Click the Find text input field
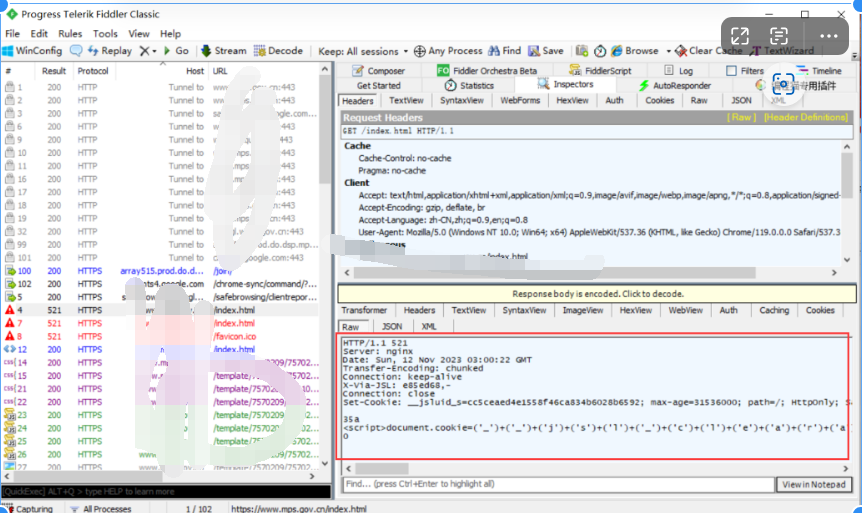The height and width of the screenshot is (513, 862). pyautogui.click(x=558, y=484)
